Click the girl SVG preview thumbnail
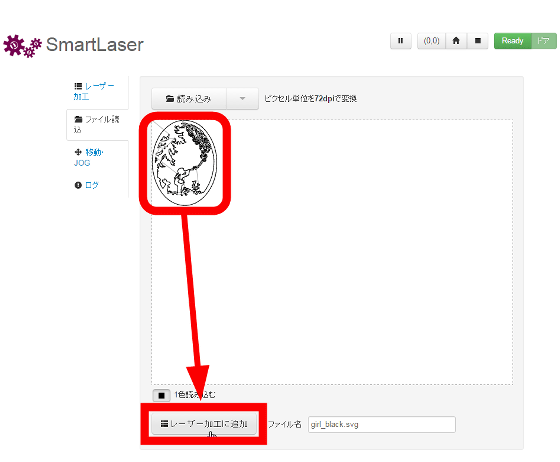The width and height of the screenshot is (560, 462). pyautogui.click(x=184, y=163)
